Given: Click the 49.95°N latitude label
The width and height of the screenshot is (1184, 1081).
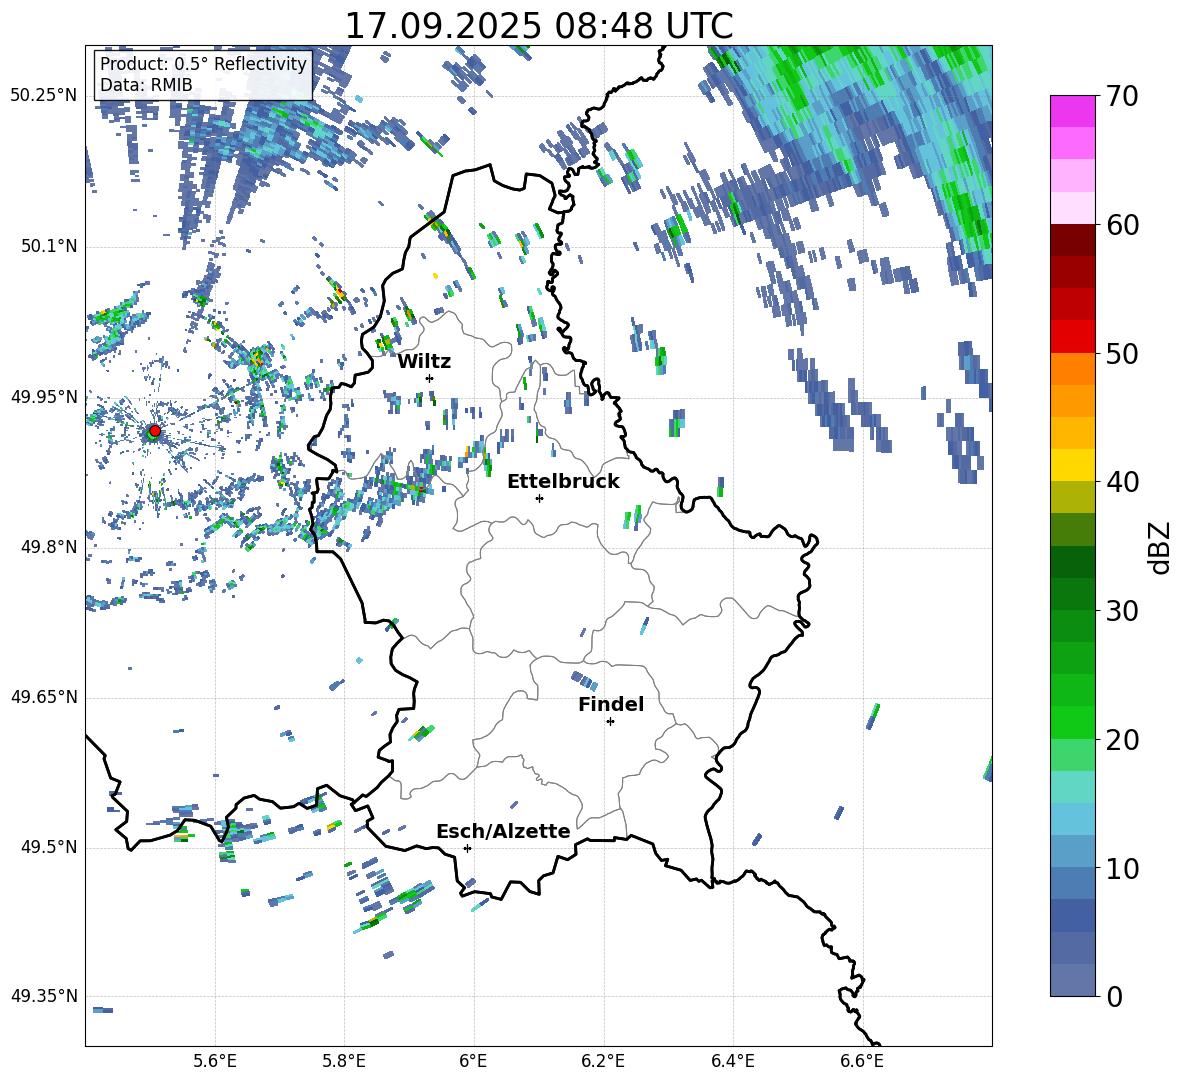Looking at the screenshot, I should (44, 397).
